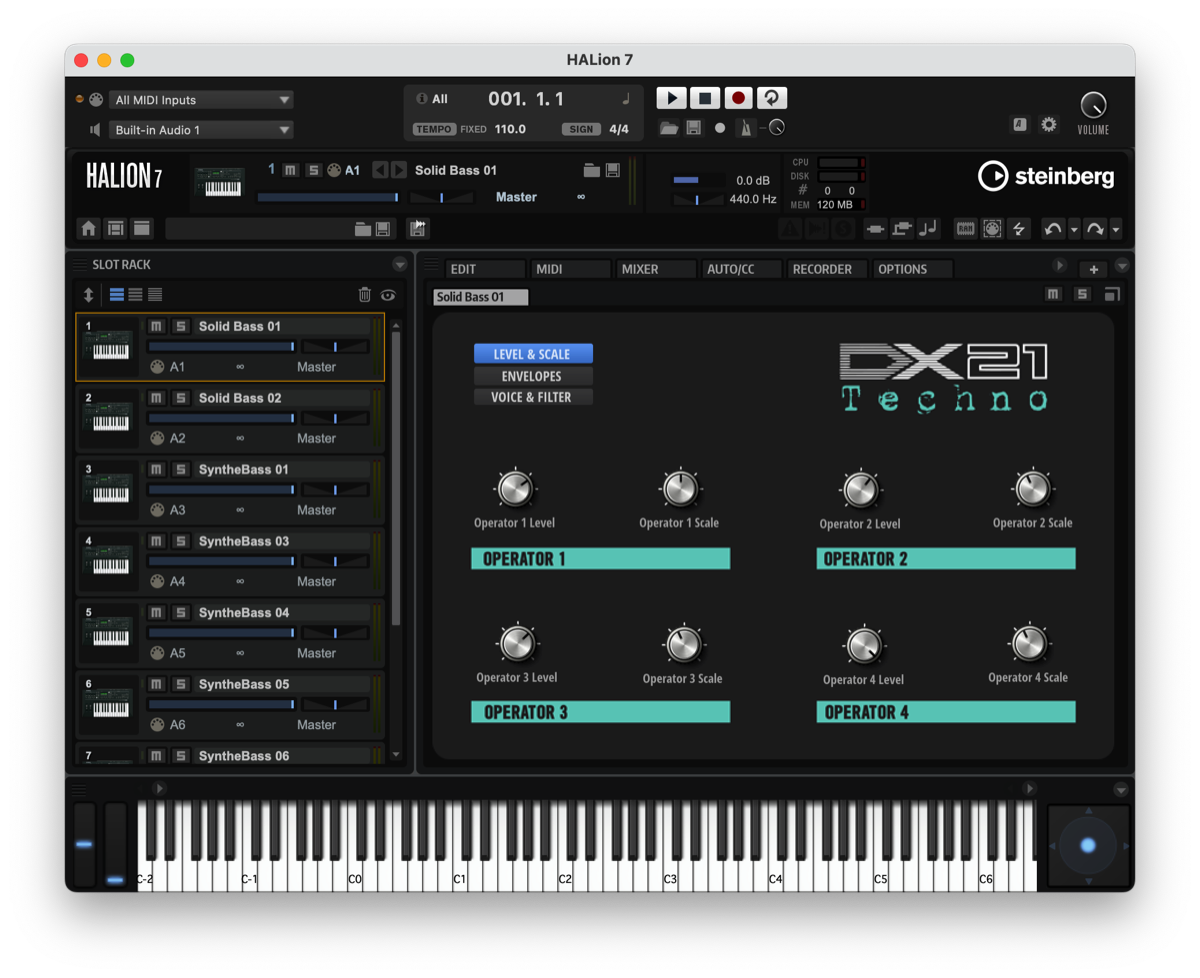Image resolution: width=1200 pixels, height=978 pixels.
Task: Open the Built-in Audio 1 dropdown
Action: [x=201, y=130]
